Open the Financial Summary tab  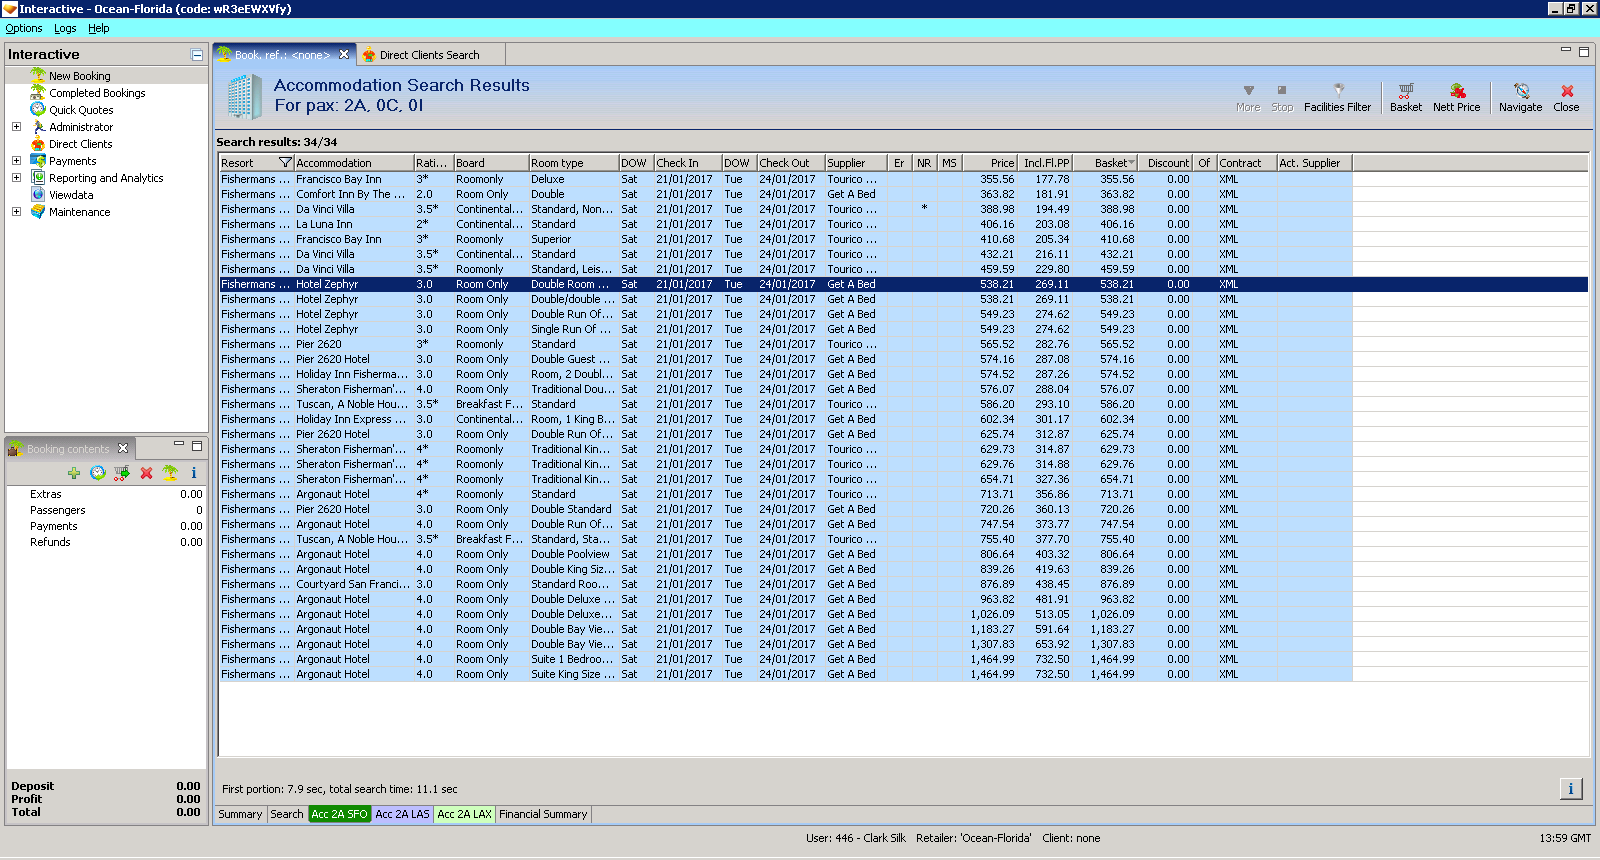(543, 814)
